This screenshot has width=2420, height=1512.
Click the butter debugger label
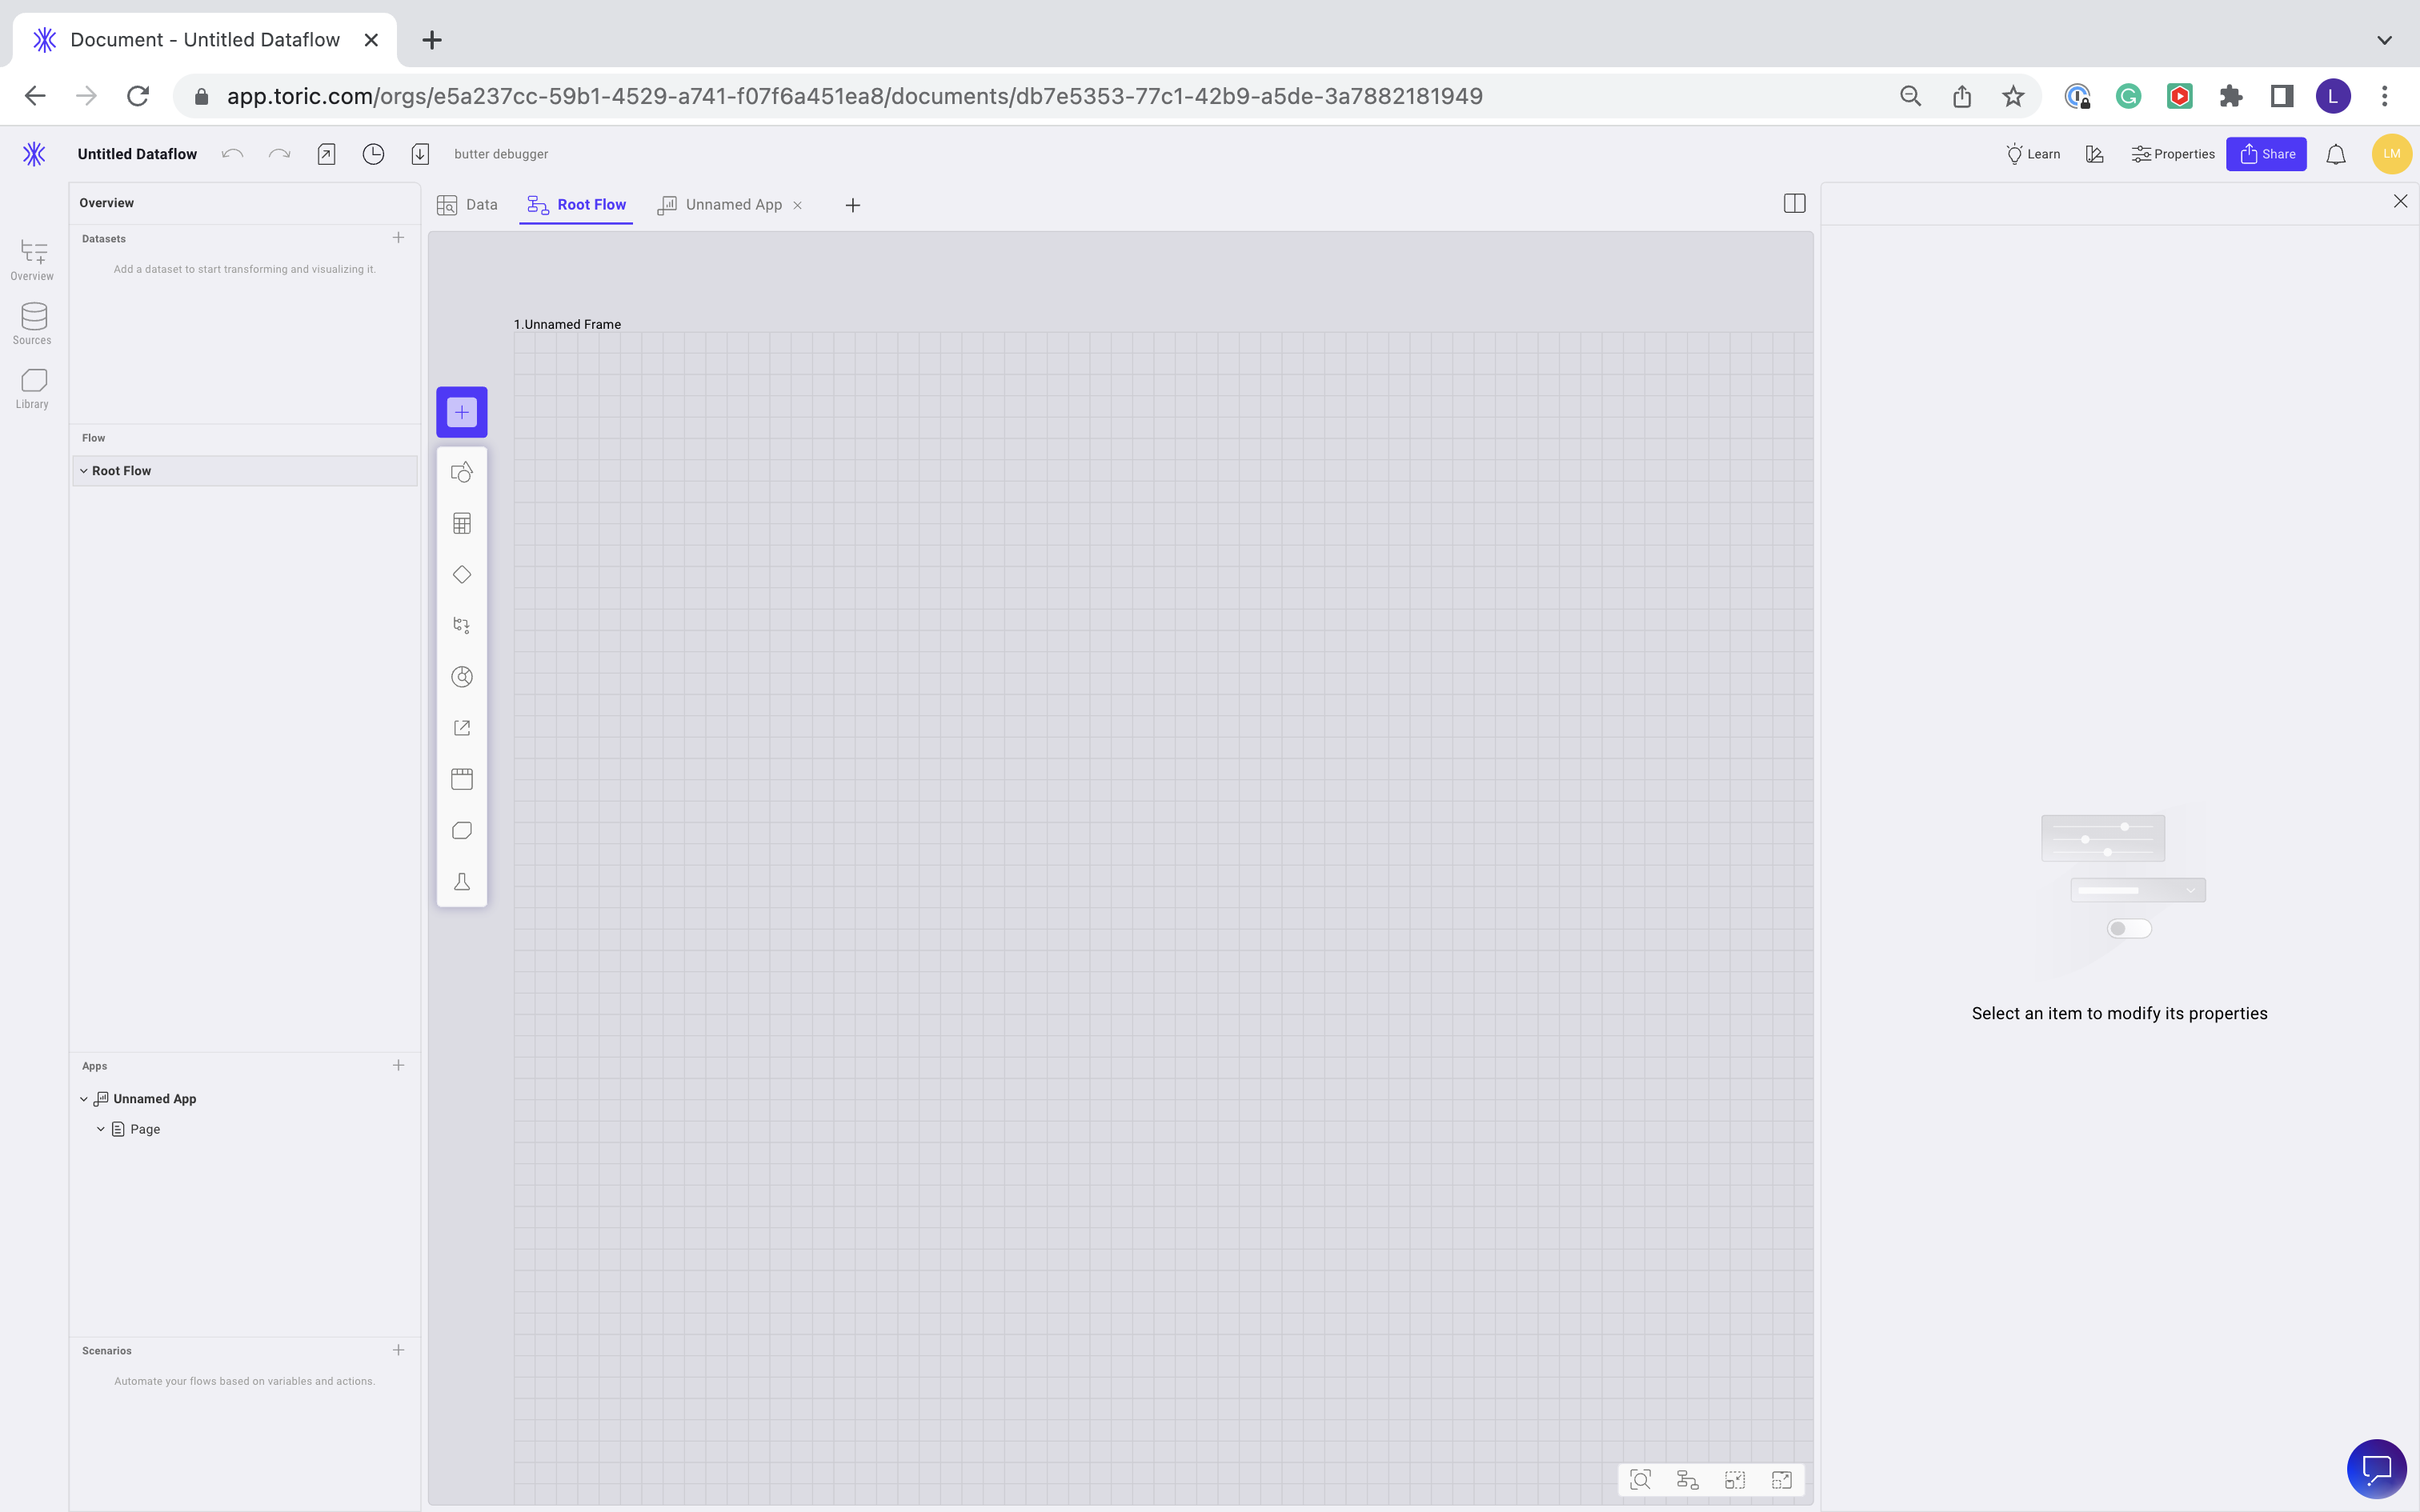click(x=501, y=154)
